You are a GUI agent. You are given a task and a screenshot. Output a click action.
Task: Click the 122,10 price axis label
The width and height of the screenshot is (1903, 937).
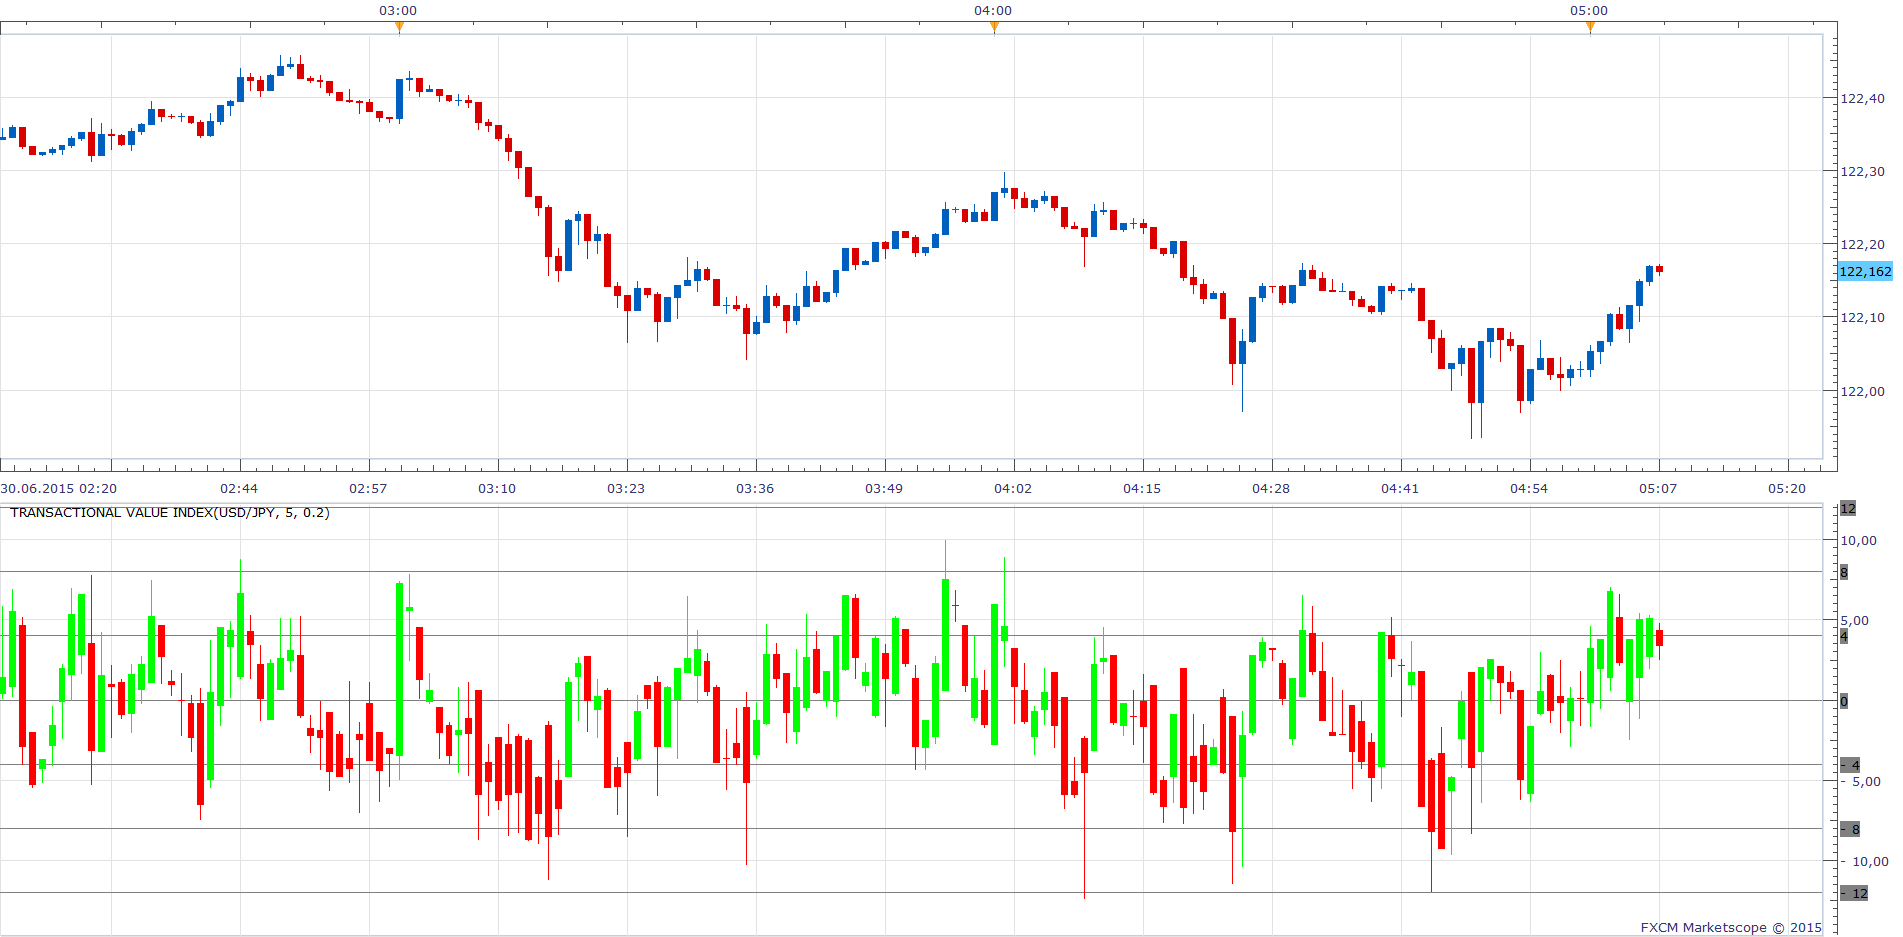pos(1863,317)
